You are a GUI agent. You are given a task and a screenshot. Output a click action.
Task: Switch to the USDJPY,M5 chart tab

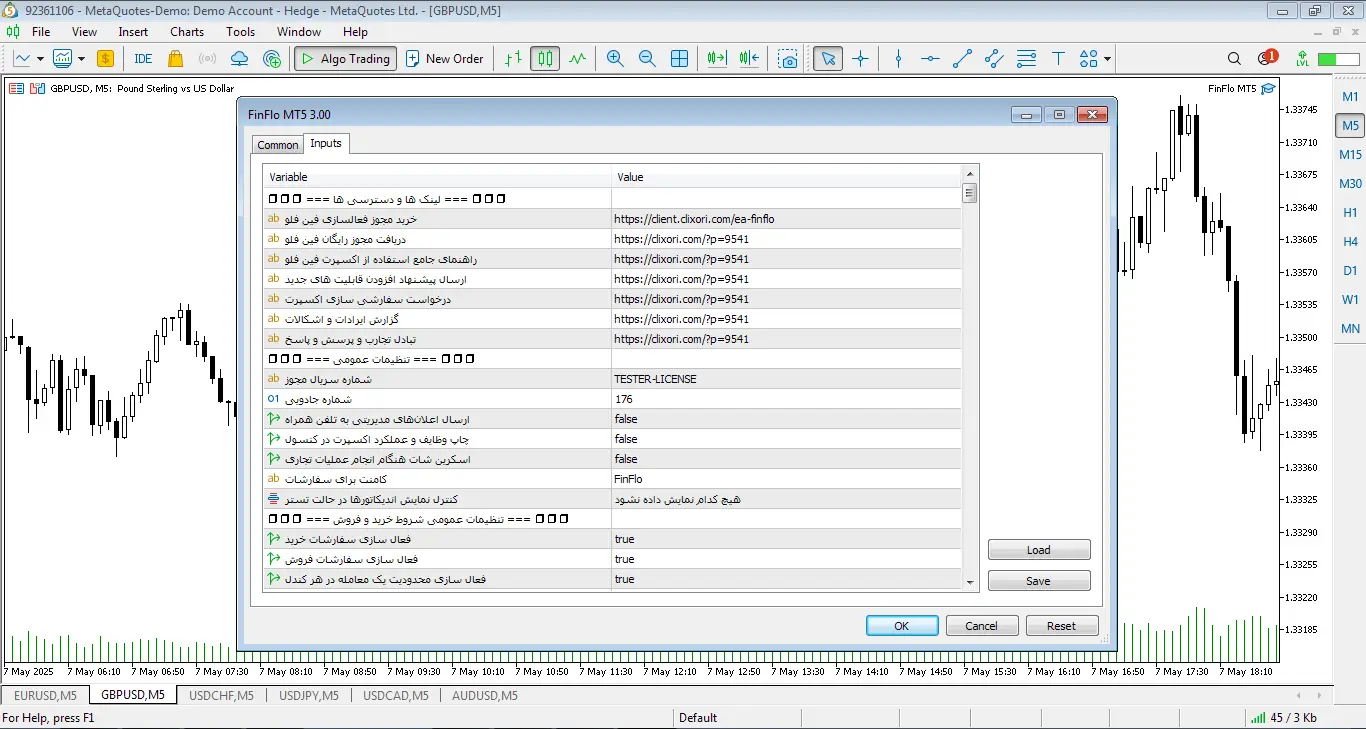(x=308, y=695)
